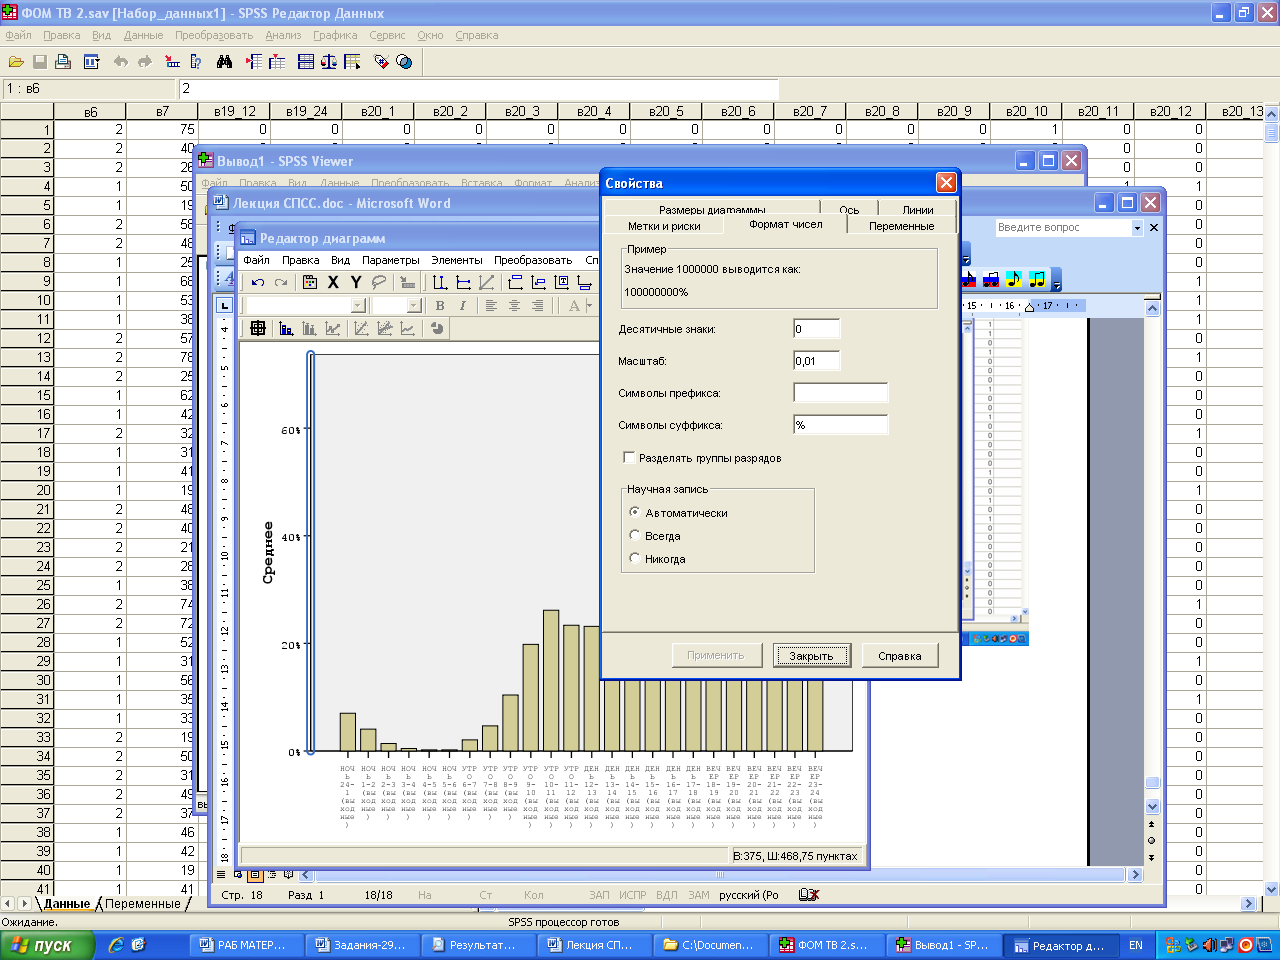Screen dimensions: 1280x960
Task: Click Print icon in Data Editor toolbar
Action: [x=63, y=62]
